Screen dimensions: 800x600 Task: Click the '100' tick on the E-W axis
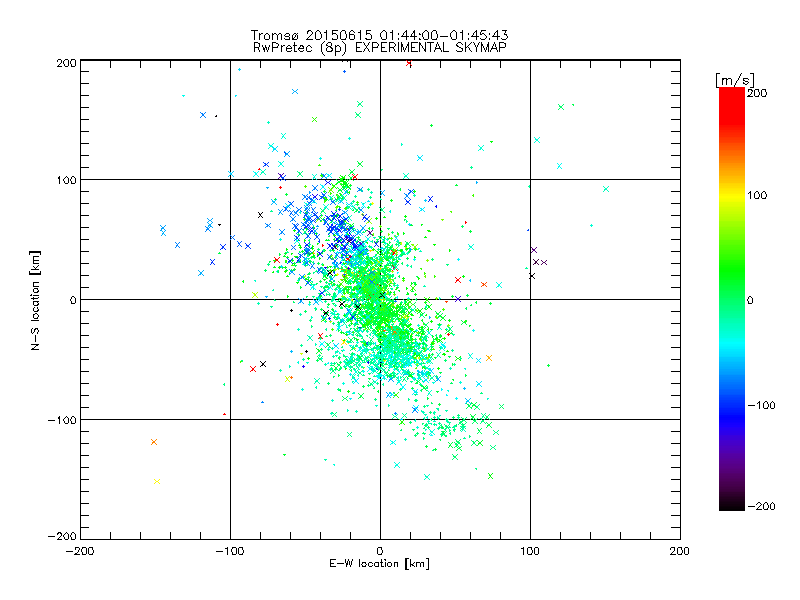coord(530,551)
